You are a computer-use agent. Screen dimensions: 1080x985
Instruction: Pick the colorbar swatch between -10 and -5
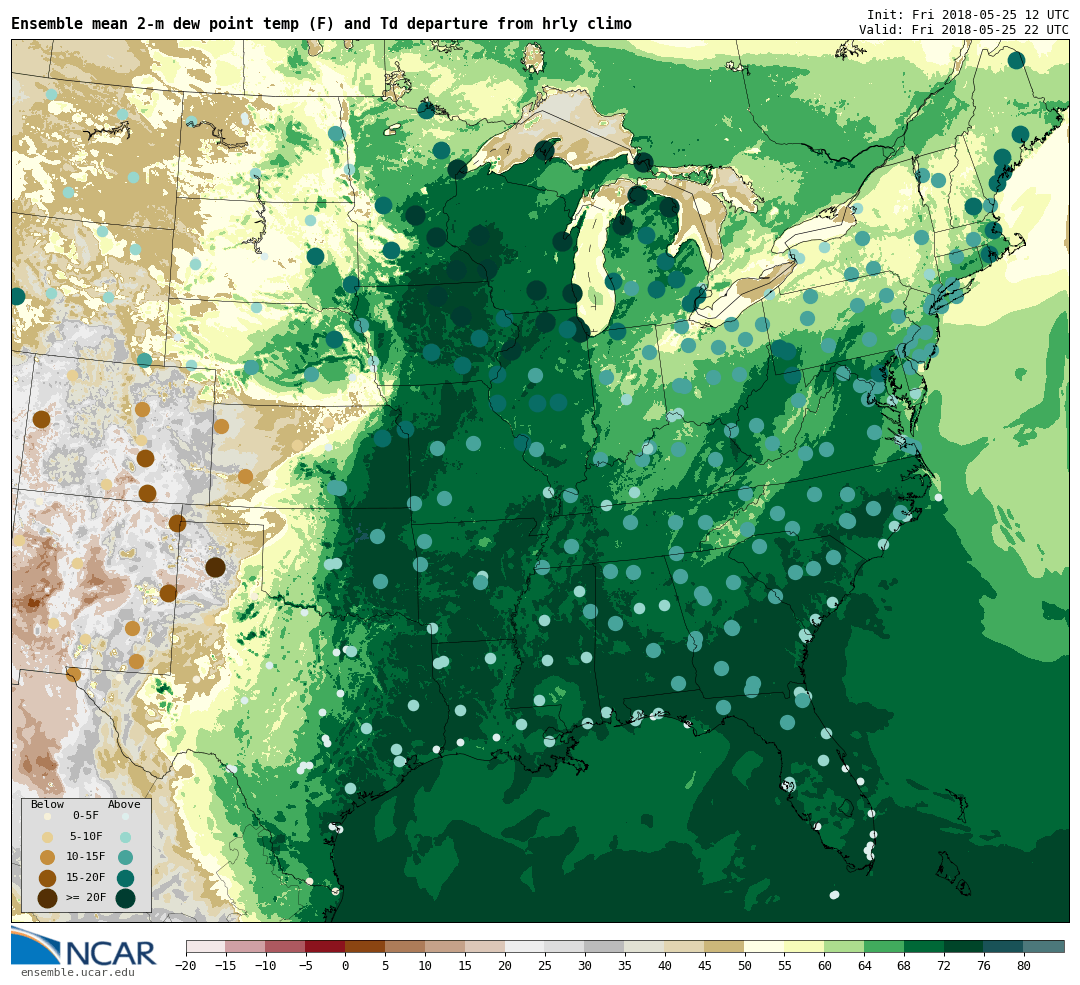285,946
